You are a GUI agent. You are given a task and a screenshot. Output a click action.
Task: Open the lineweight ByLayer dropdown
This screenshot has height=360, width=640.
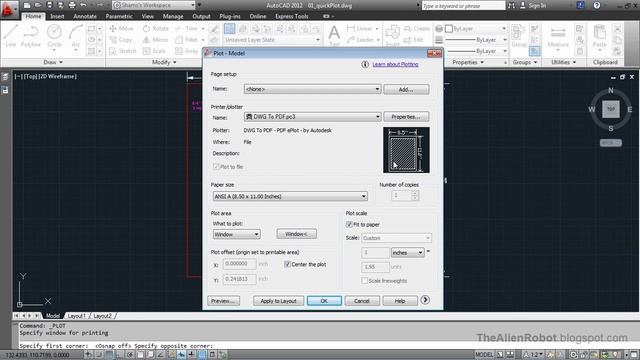pyautogui.click(x=476, y=40)
